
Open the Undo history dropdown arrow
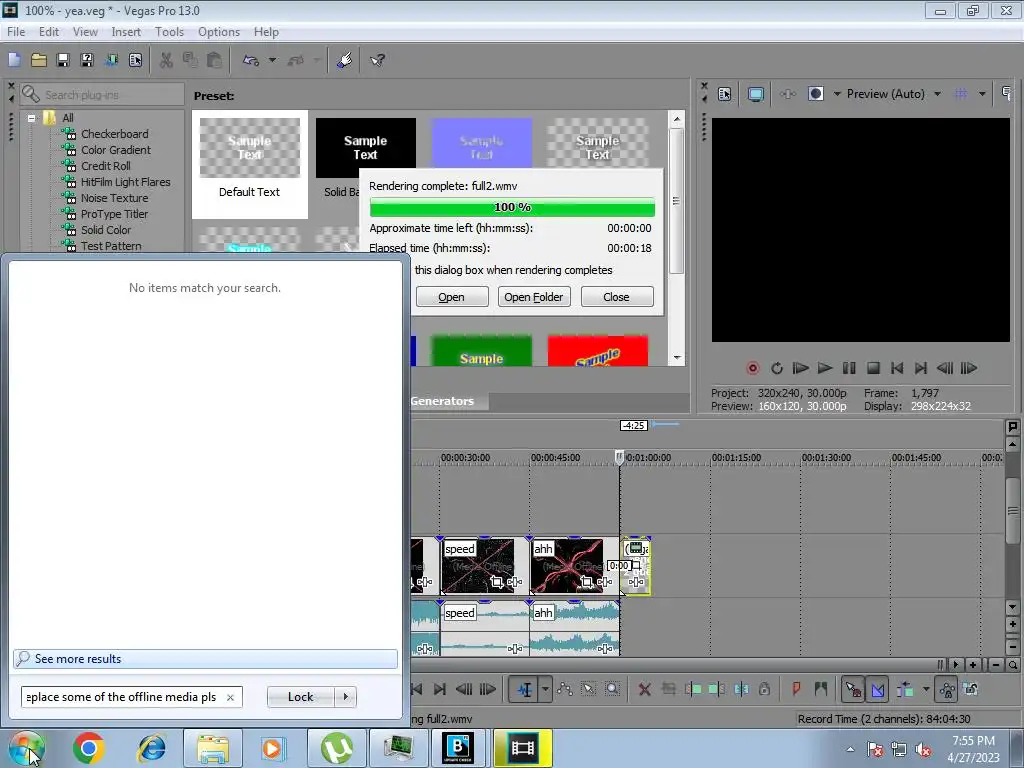tap(272, 61)
